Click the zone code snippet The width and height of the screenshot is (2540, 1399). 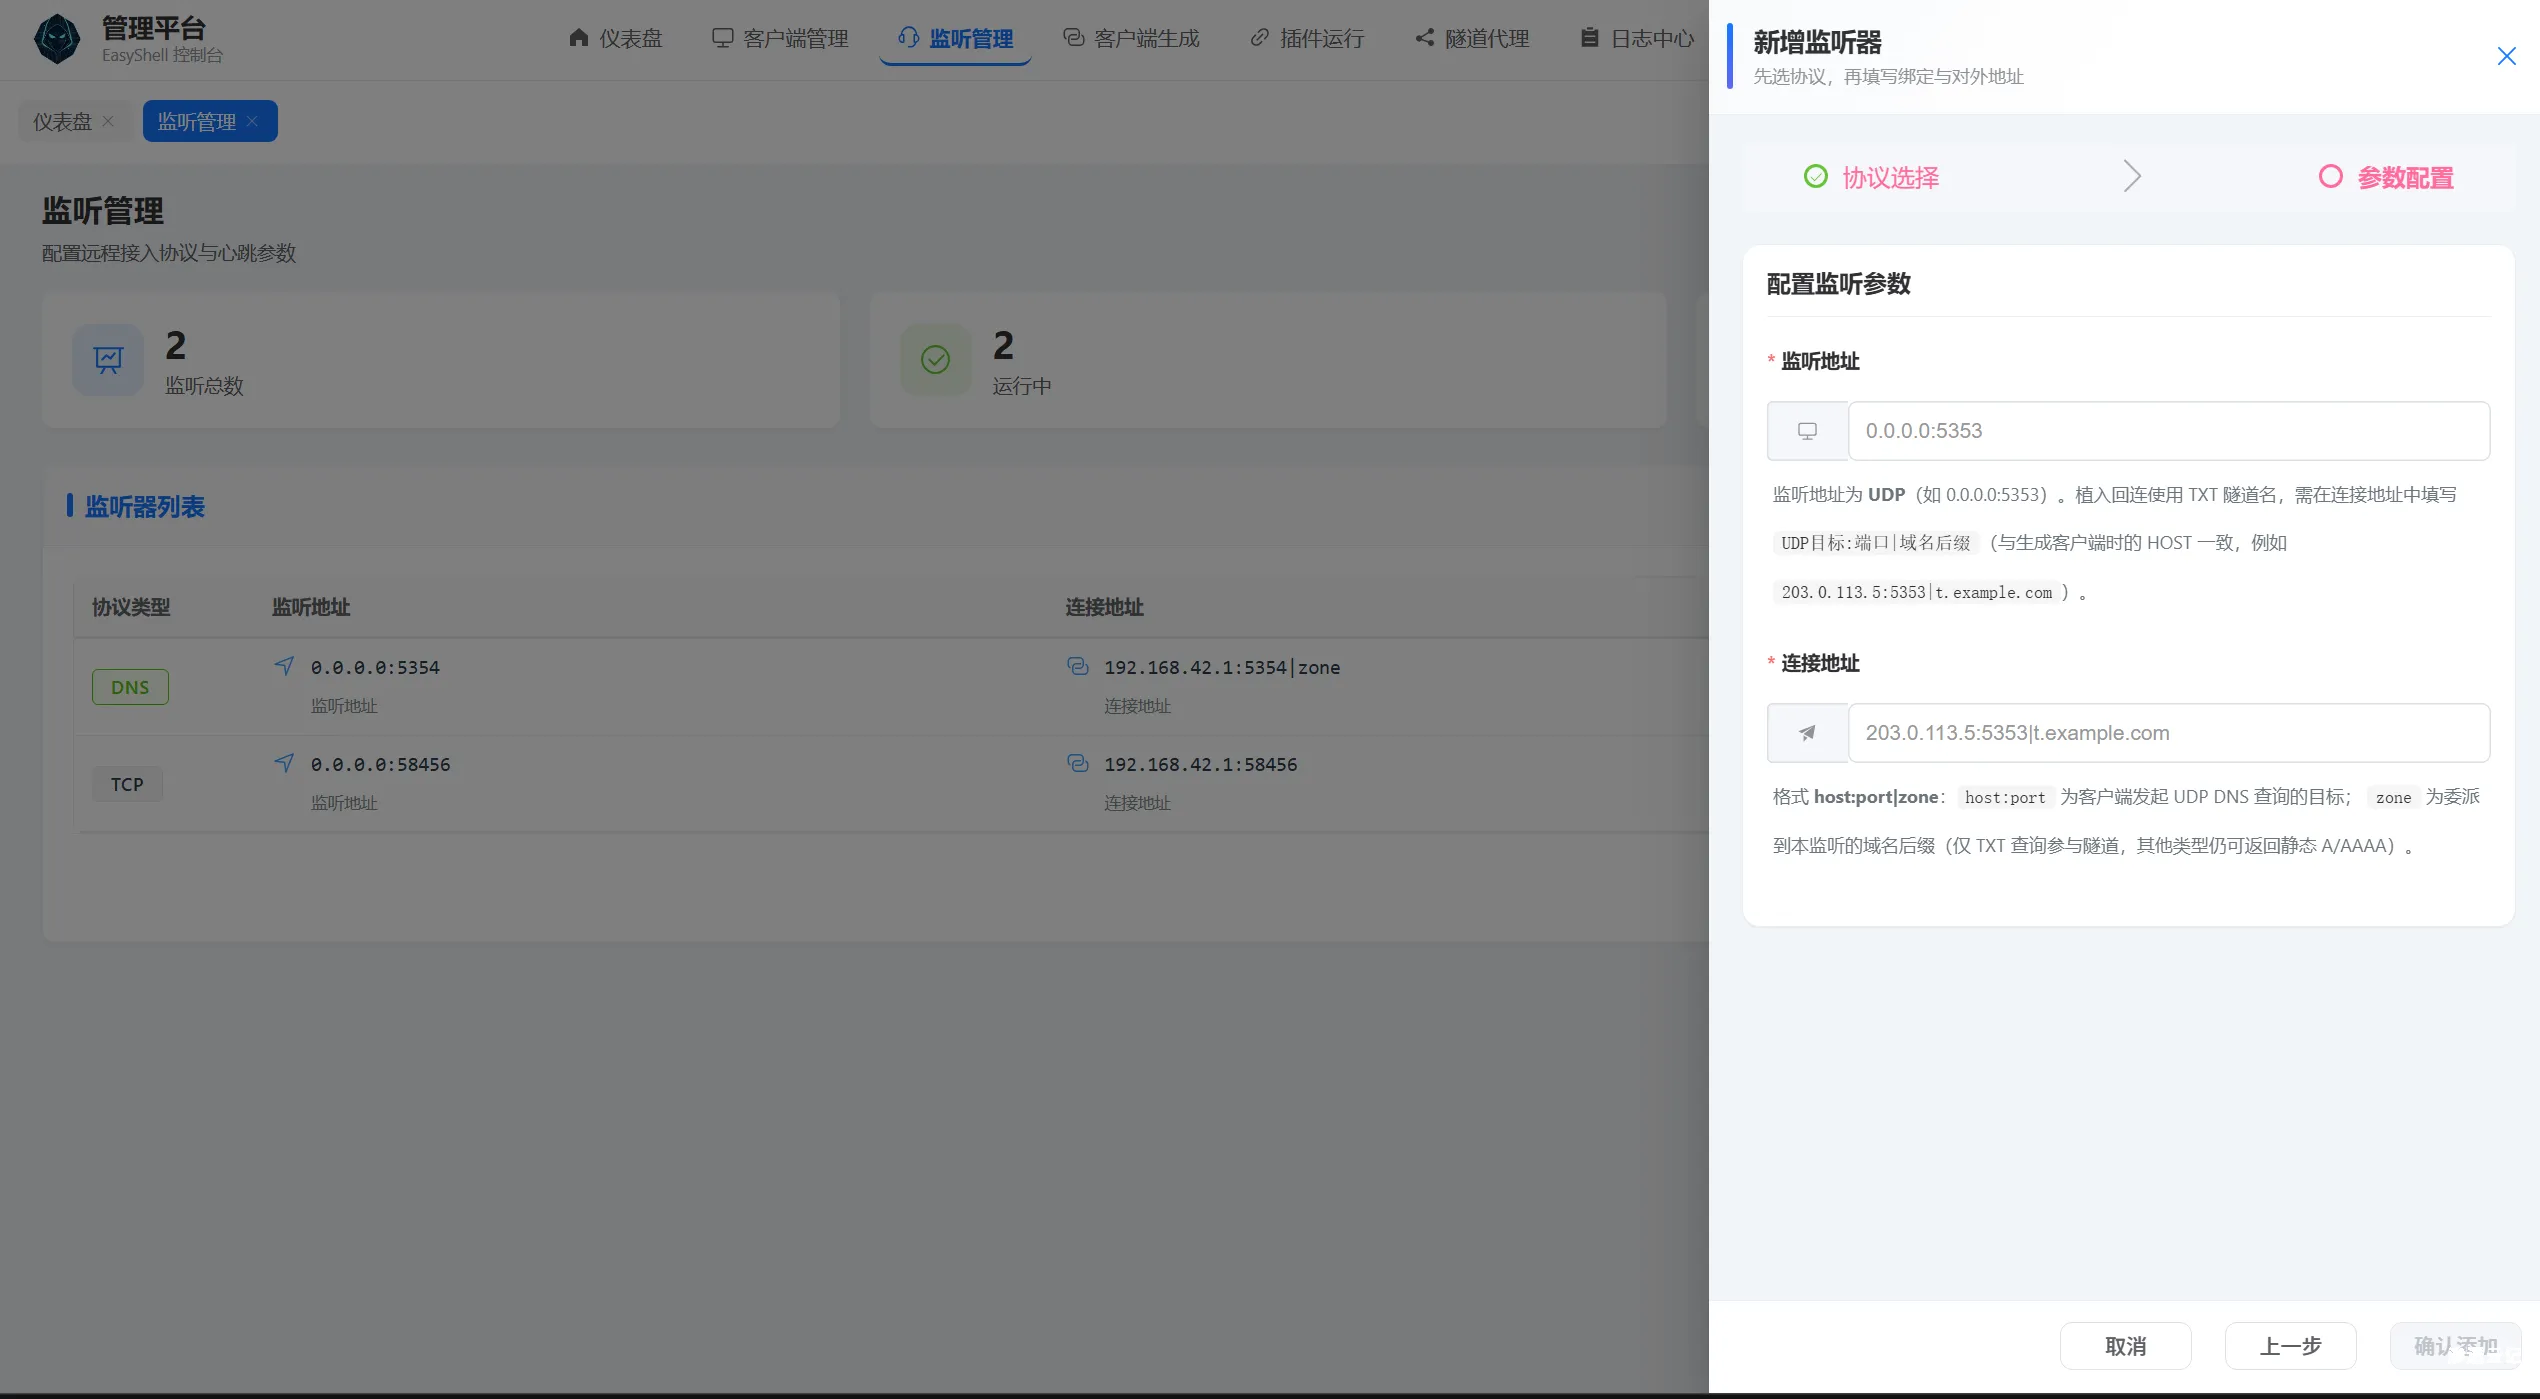pyautogui.click(x=2393, y=797)
